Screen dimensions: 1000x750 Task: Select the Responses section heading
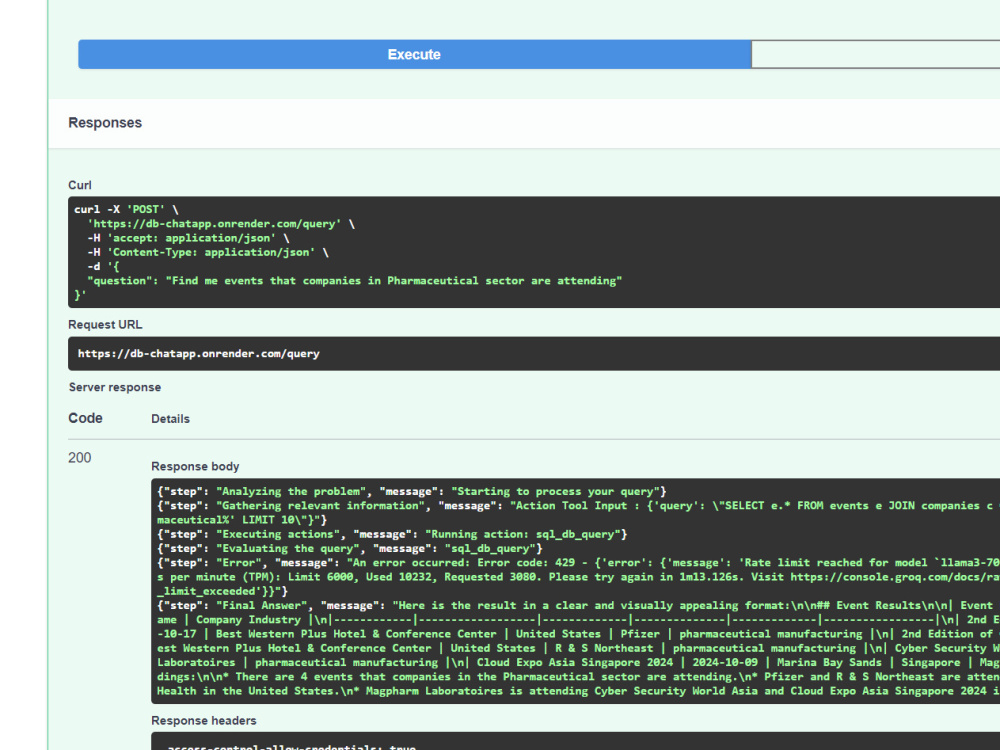105,122
